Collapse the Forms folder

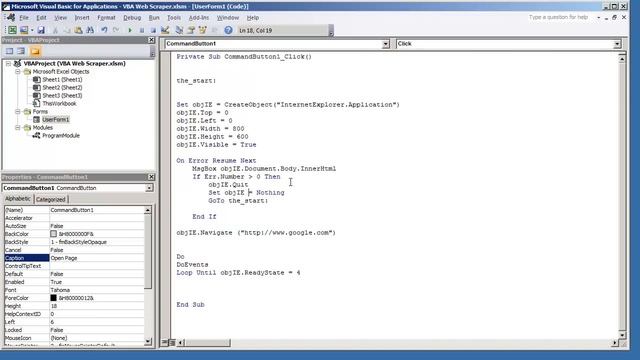click(18, 111)
